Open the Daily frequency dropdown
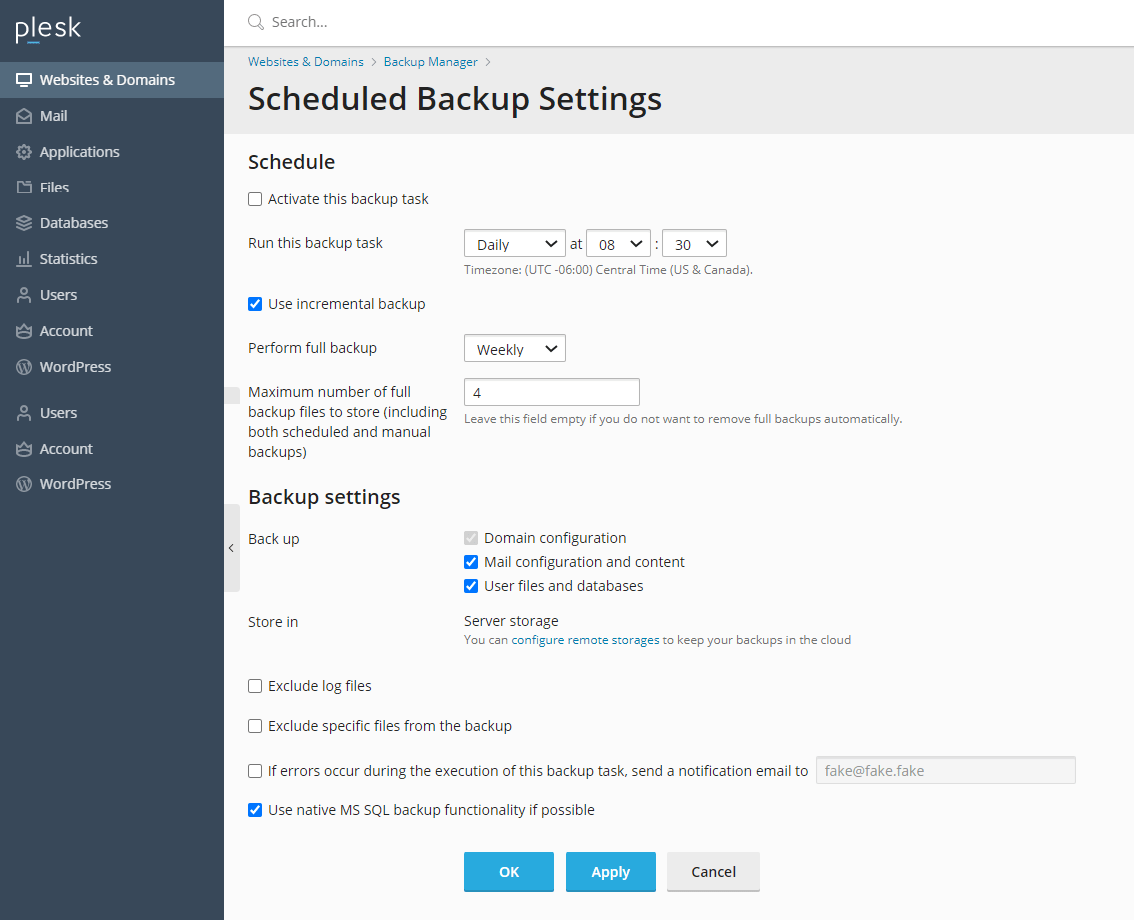1134x920 pixels. (x=514, y=242)
